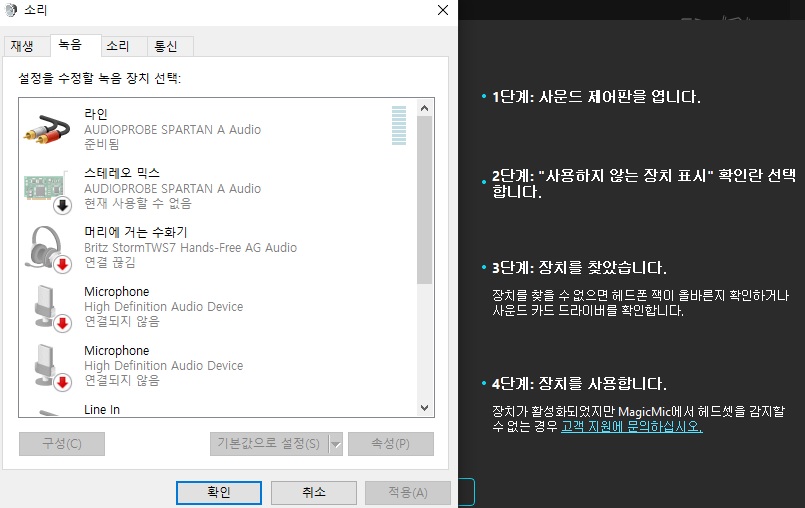This screenshot has width=805, height=508.
Task: Click the 기본값으로 설정(S) button
Action: (x=269, y=444)
